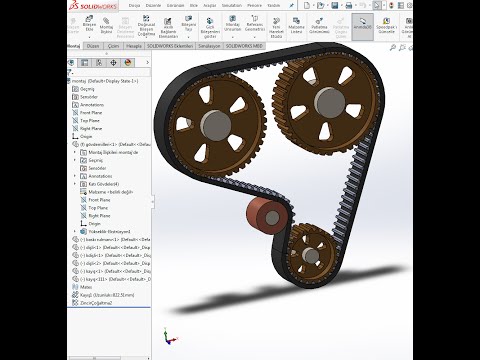Click the search magnifier above viewport
Screen dimensions: 480x360
point(393,48)
